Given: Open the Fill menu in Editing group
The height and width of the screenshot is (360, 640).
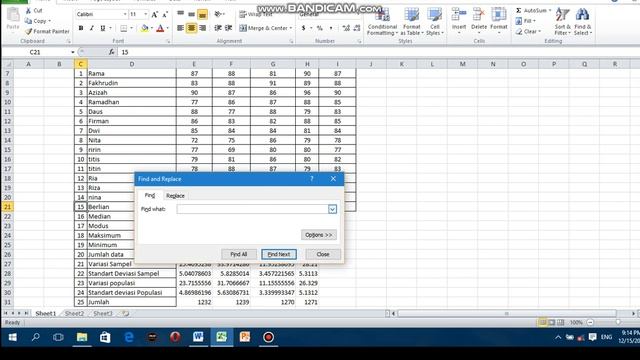Looking at the screenshot, I should [526, 21].
